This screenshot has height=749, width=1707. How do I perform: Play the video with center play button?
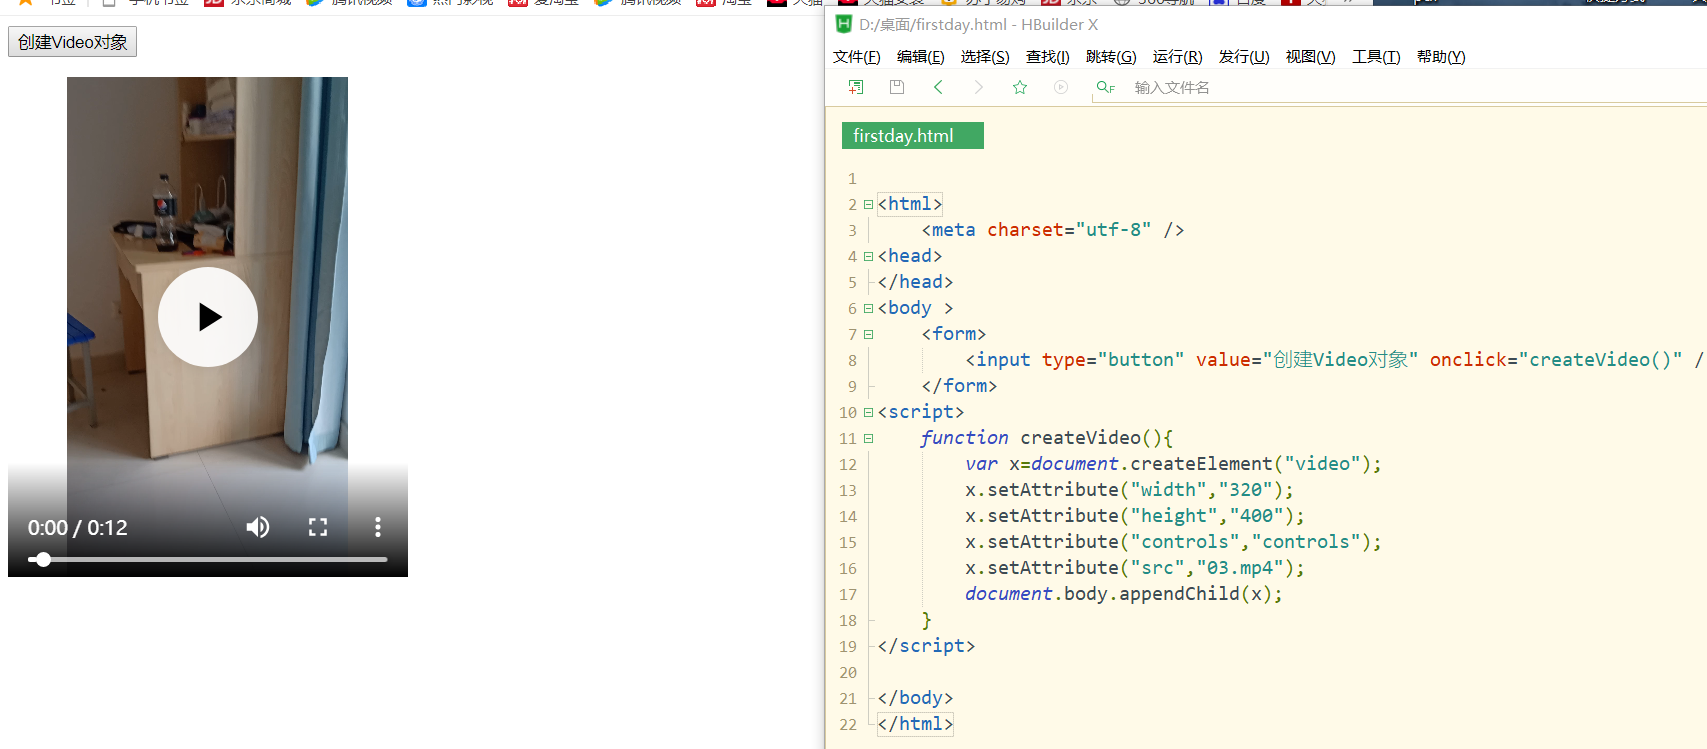(x=208, y=317)
